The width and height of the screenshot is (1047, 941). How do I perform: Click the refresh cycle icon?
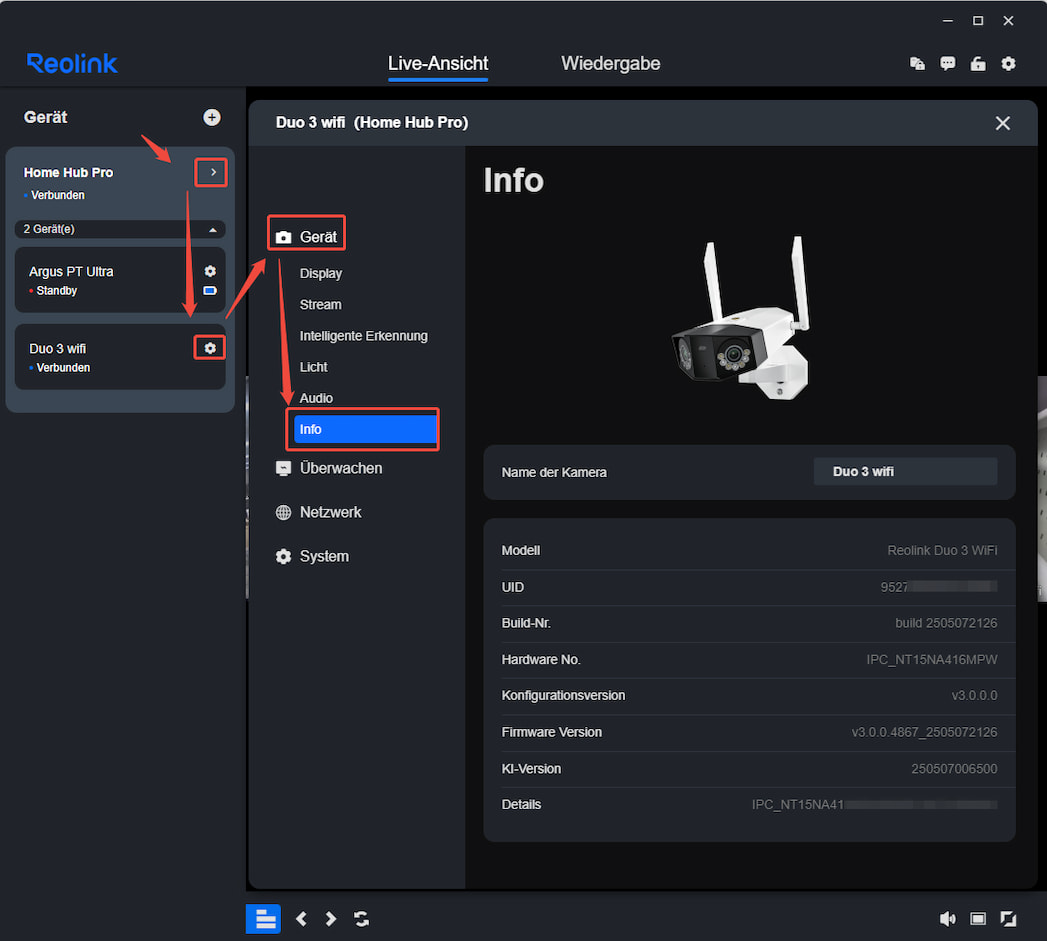(x=361, y=919)
